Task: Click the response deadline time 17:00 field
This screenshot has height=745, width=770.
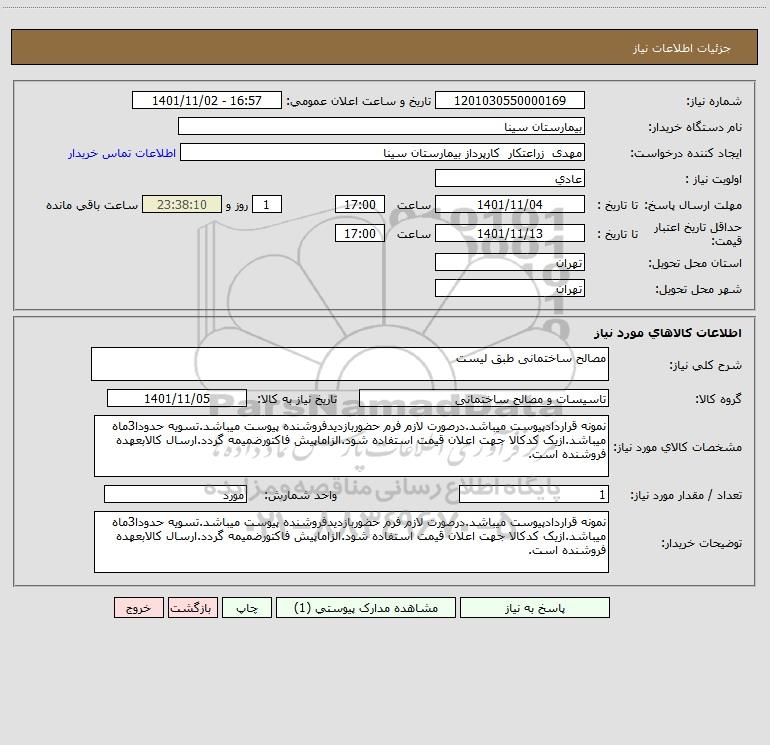Action: (x=359, y=205)
